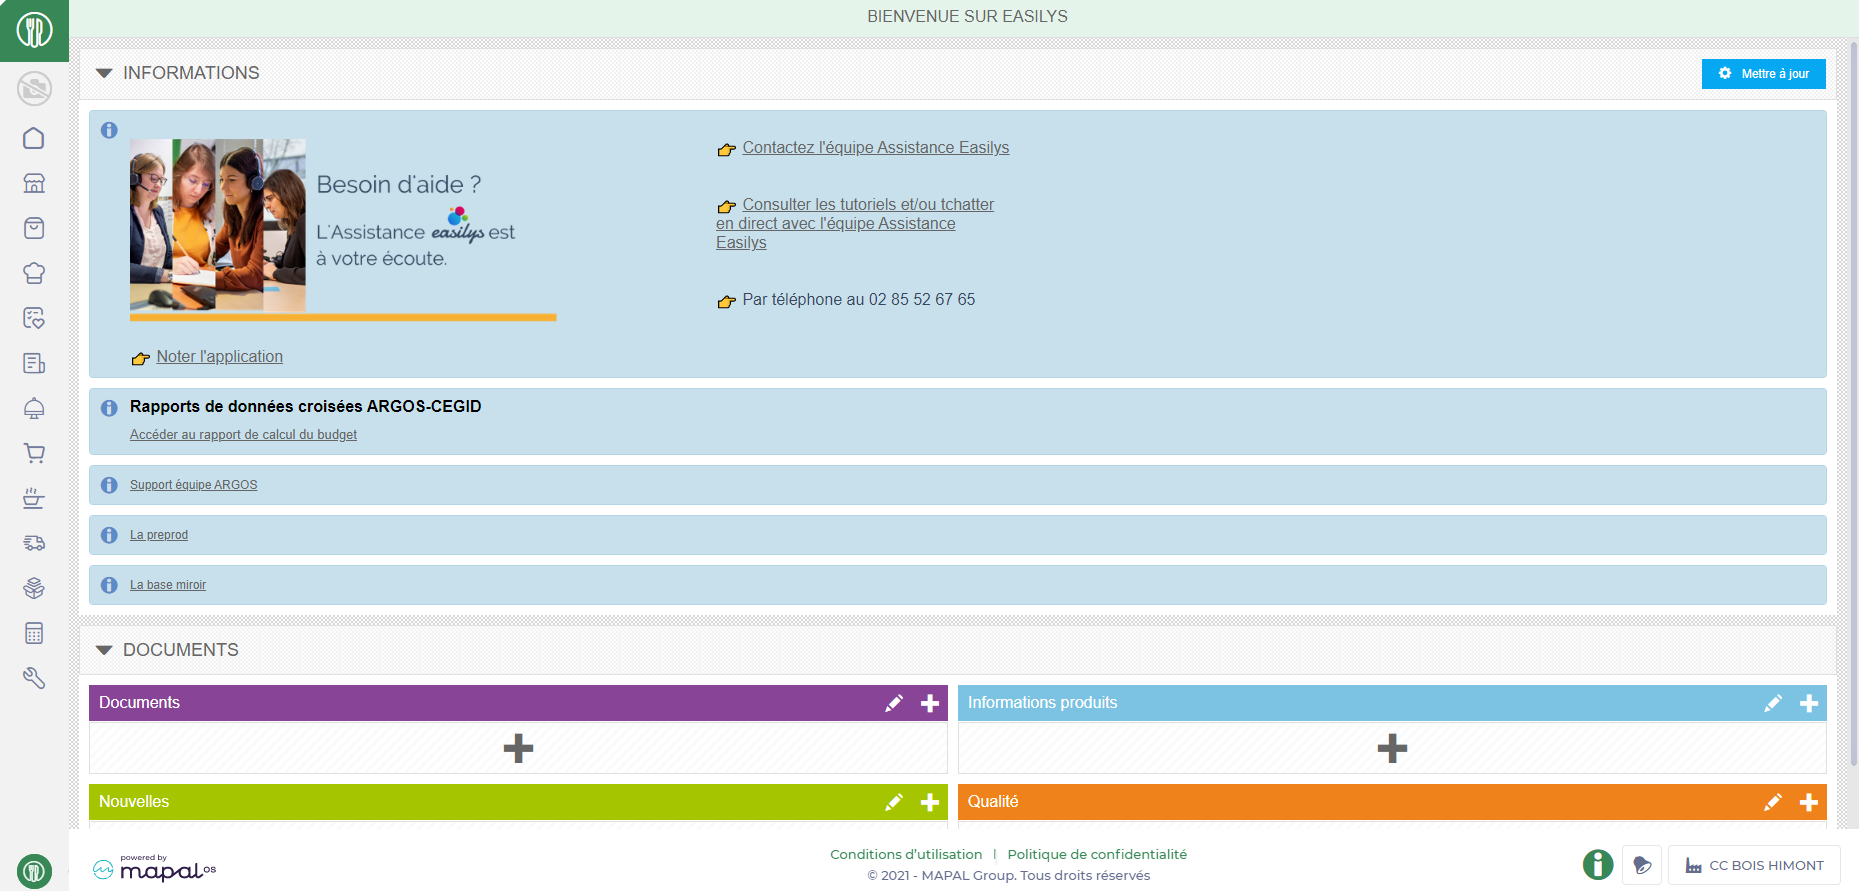Edit the Informations produits panel with pencil
This screenshot has width=1859, height=891.
click(1773, 703)
